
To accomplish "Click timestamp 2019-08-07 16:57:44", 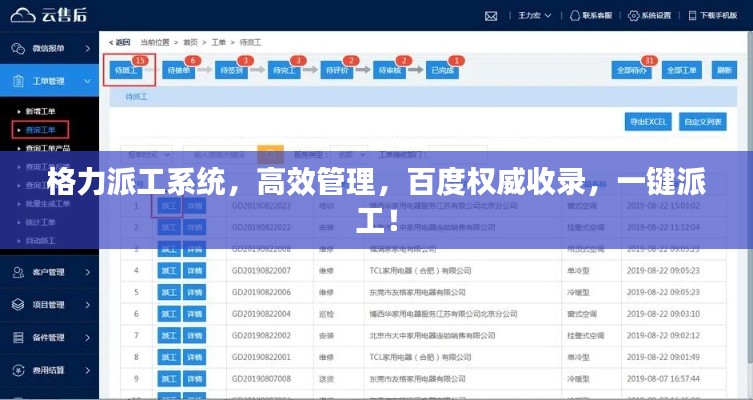I will [x=663, y=379].
